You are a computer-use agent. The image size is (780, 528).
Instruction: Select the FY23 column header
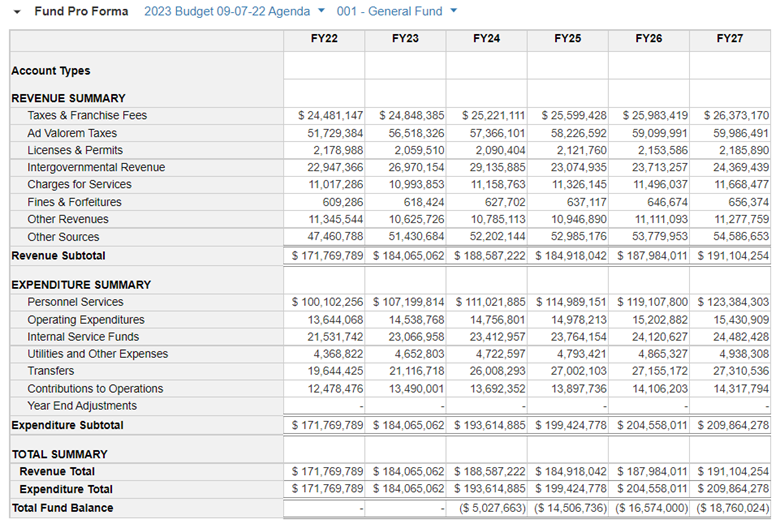coord(405,39)
